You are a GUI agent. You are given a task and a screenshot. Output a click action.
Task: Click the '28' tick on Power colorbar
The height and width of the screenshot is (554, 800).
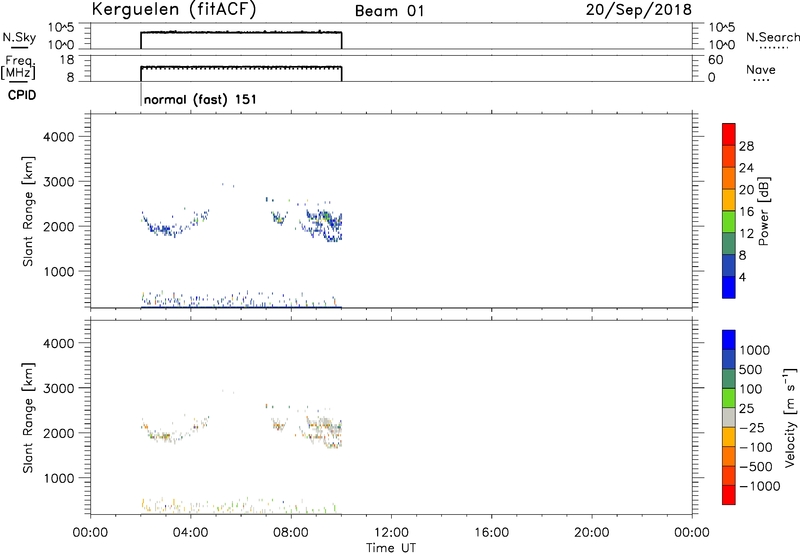(746, 146)
